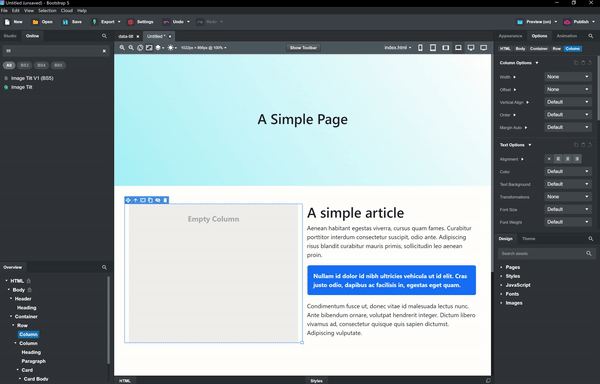The height and width of the screenshot is (384, 600).
Task: Clear the component search field
Action: (104, 51)
